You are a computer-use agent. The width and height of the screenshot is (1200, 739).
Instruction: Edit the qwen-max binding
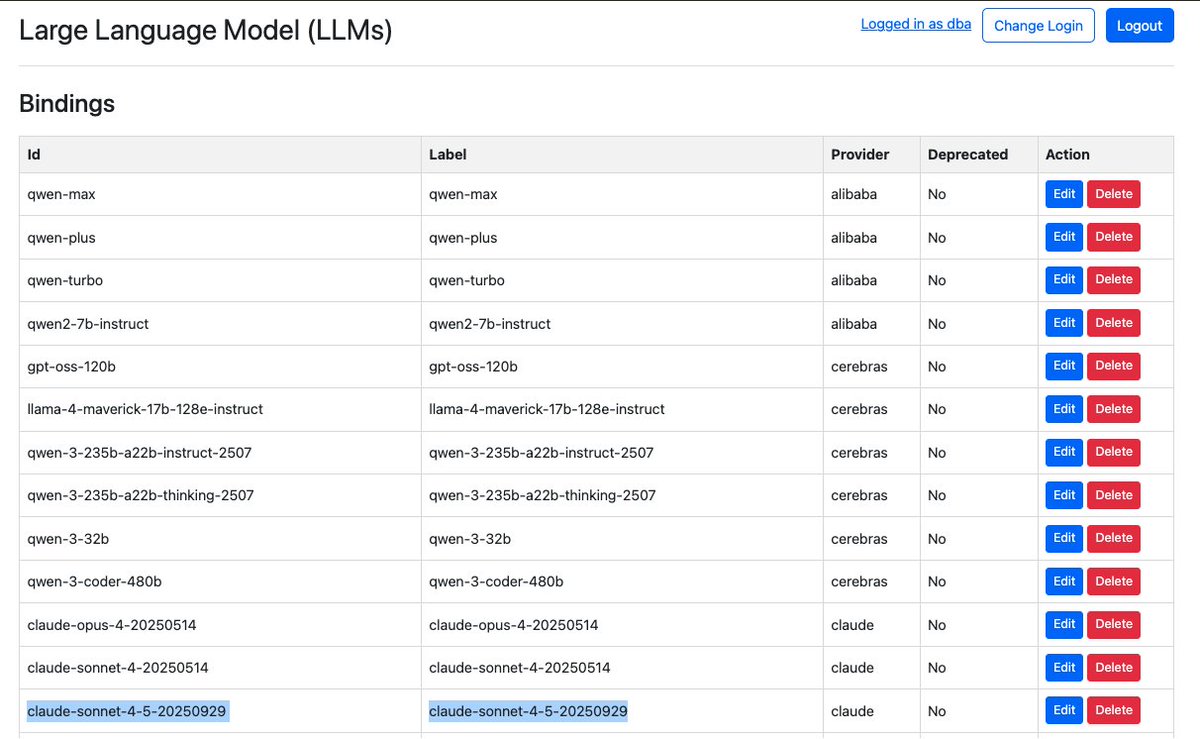[x=1064, y=194]
